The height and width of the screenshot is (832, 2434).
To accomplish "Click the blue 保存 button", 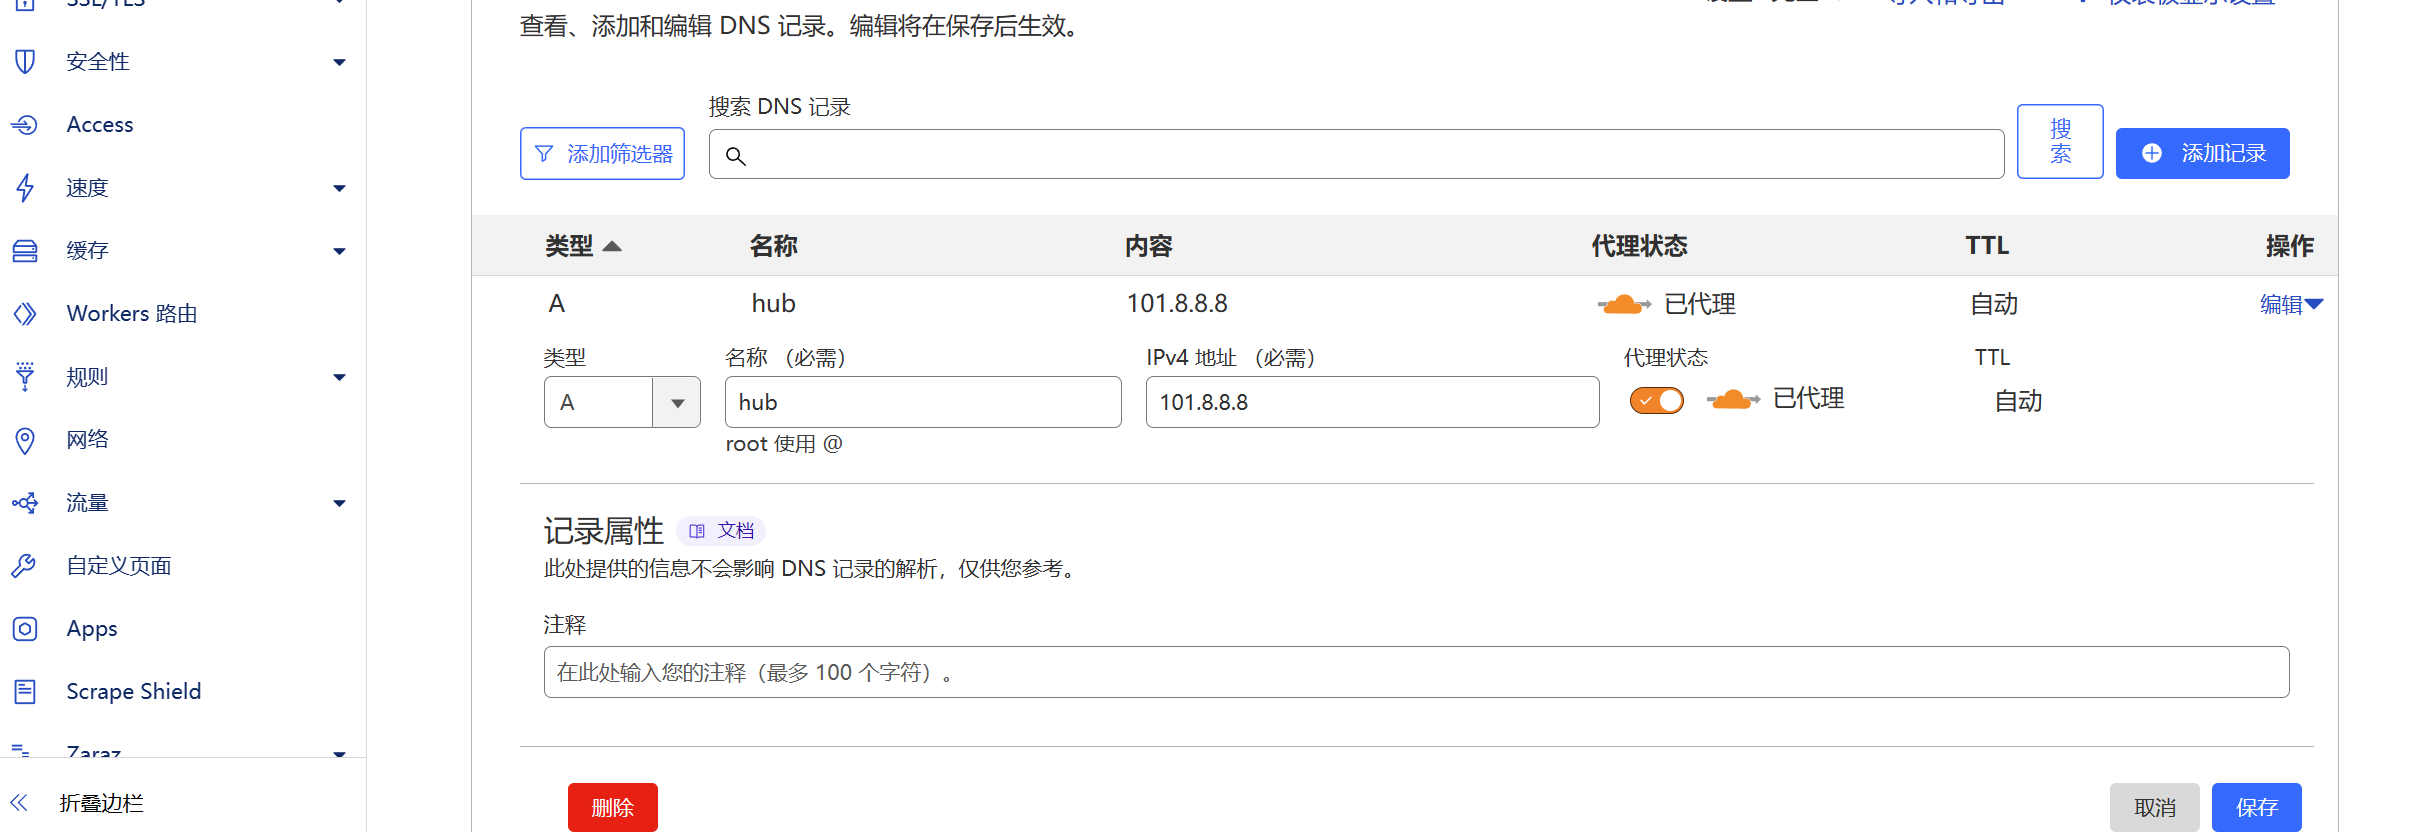I will coord(2256,807).
